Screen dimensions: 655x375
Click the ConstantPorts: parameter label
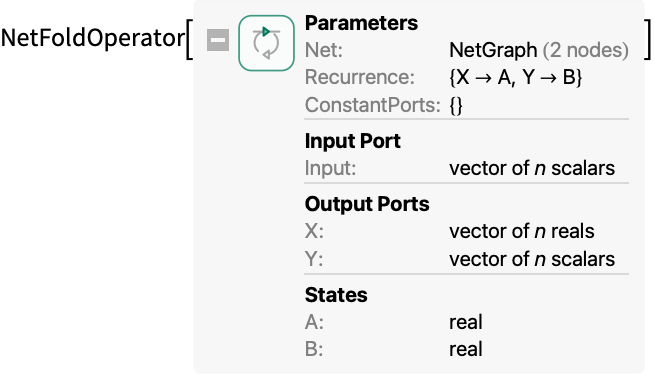point(373,105)
